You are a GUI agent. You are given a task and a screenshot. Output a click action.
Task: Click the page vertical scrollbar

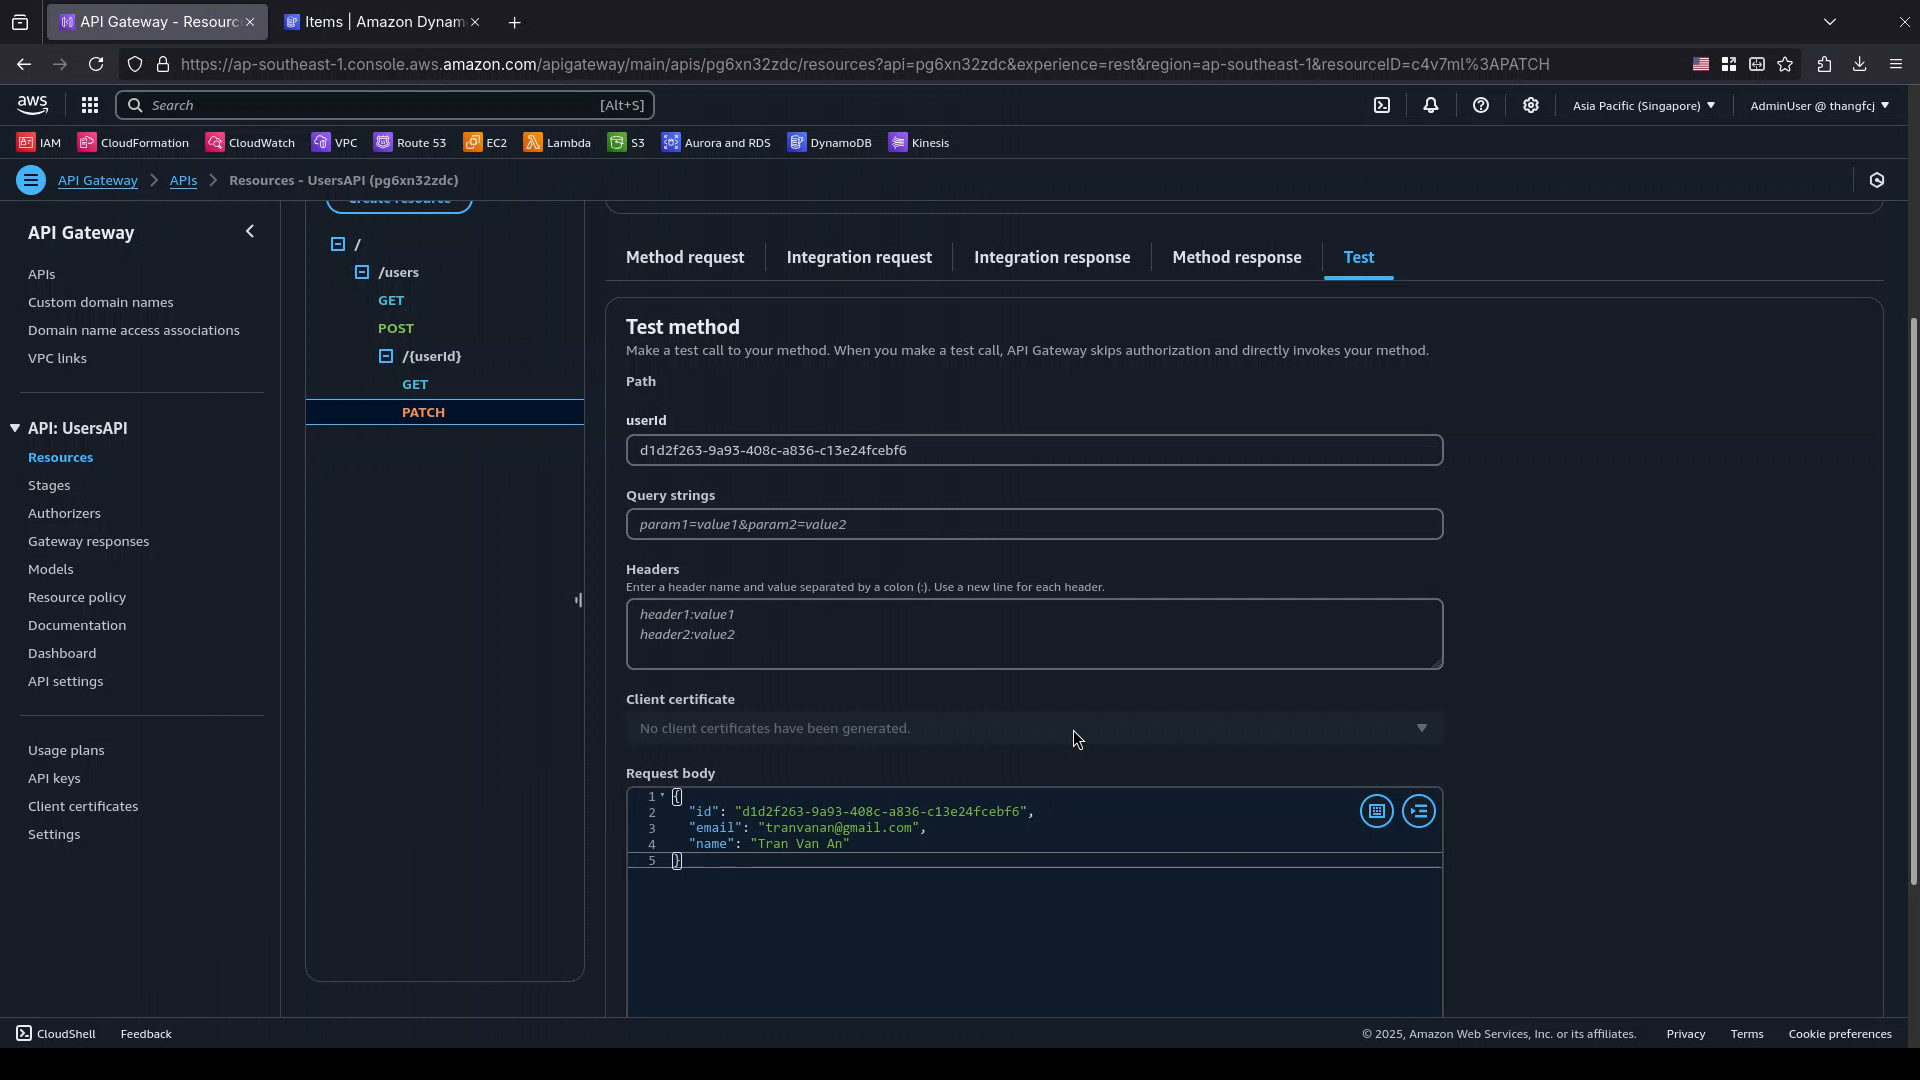[1913, 601]
